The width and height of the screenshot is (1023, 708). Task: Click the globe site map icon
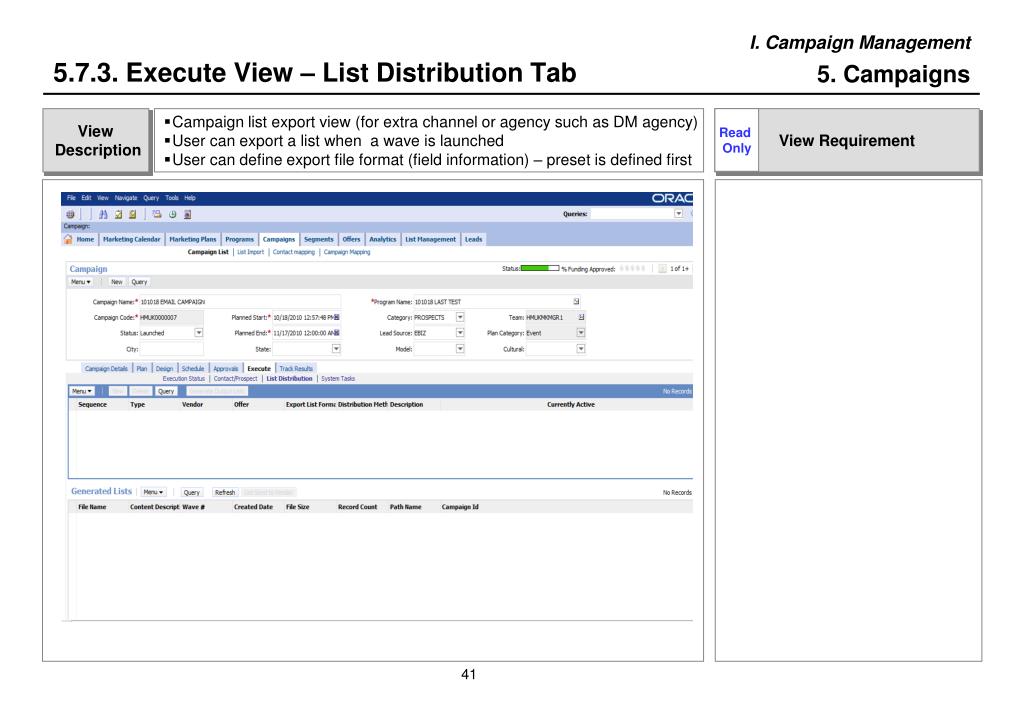coord(70,214)
